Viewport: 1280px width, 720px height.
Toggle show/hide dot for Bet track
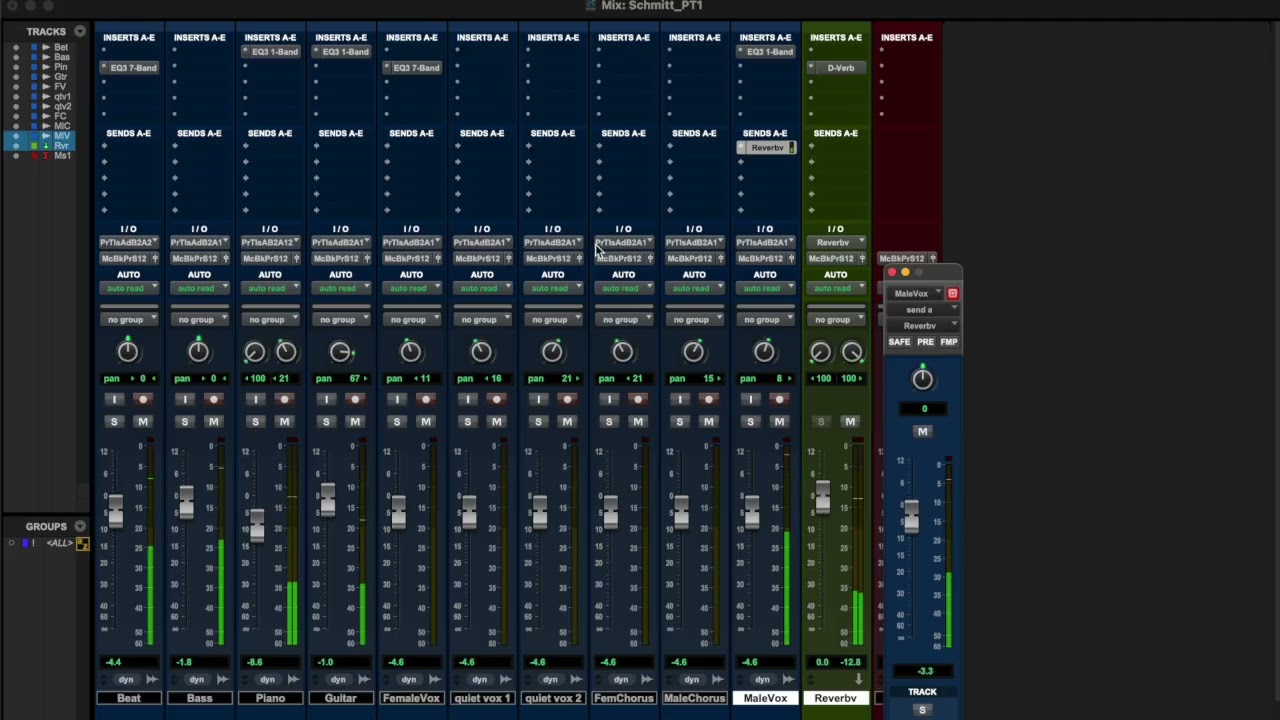click(x=16, y=47)
